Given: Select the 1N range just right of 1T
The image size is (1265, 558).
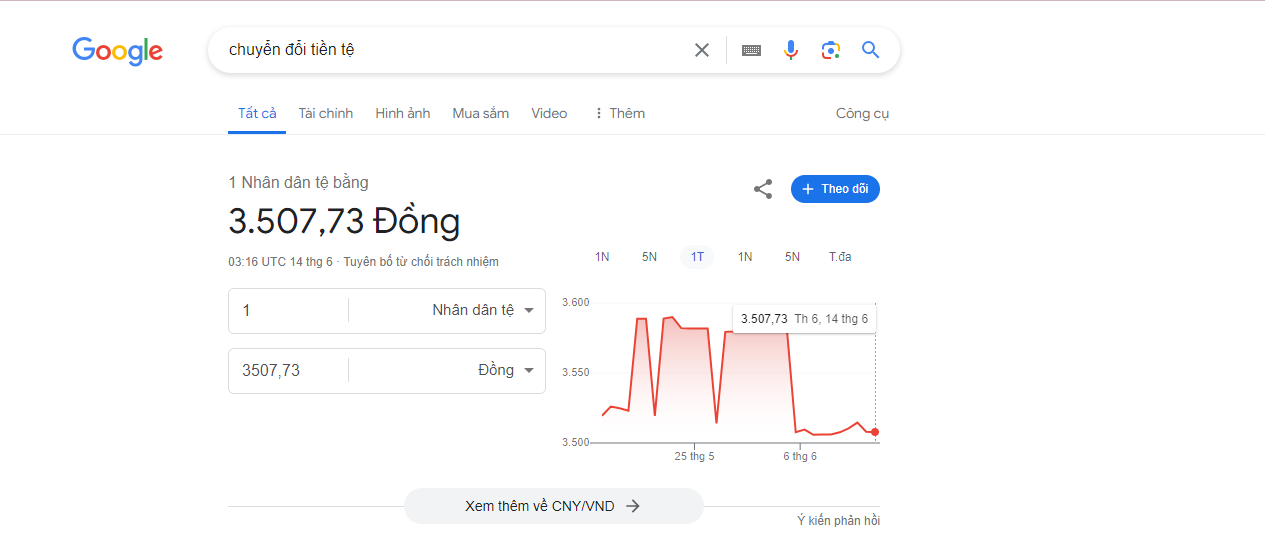Looking at the screenshot, I should click(x=745, y=257).
